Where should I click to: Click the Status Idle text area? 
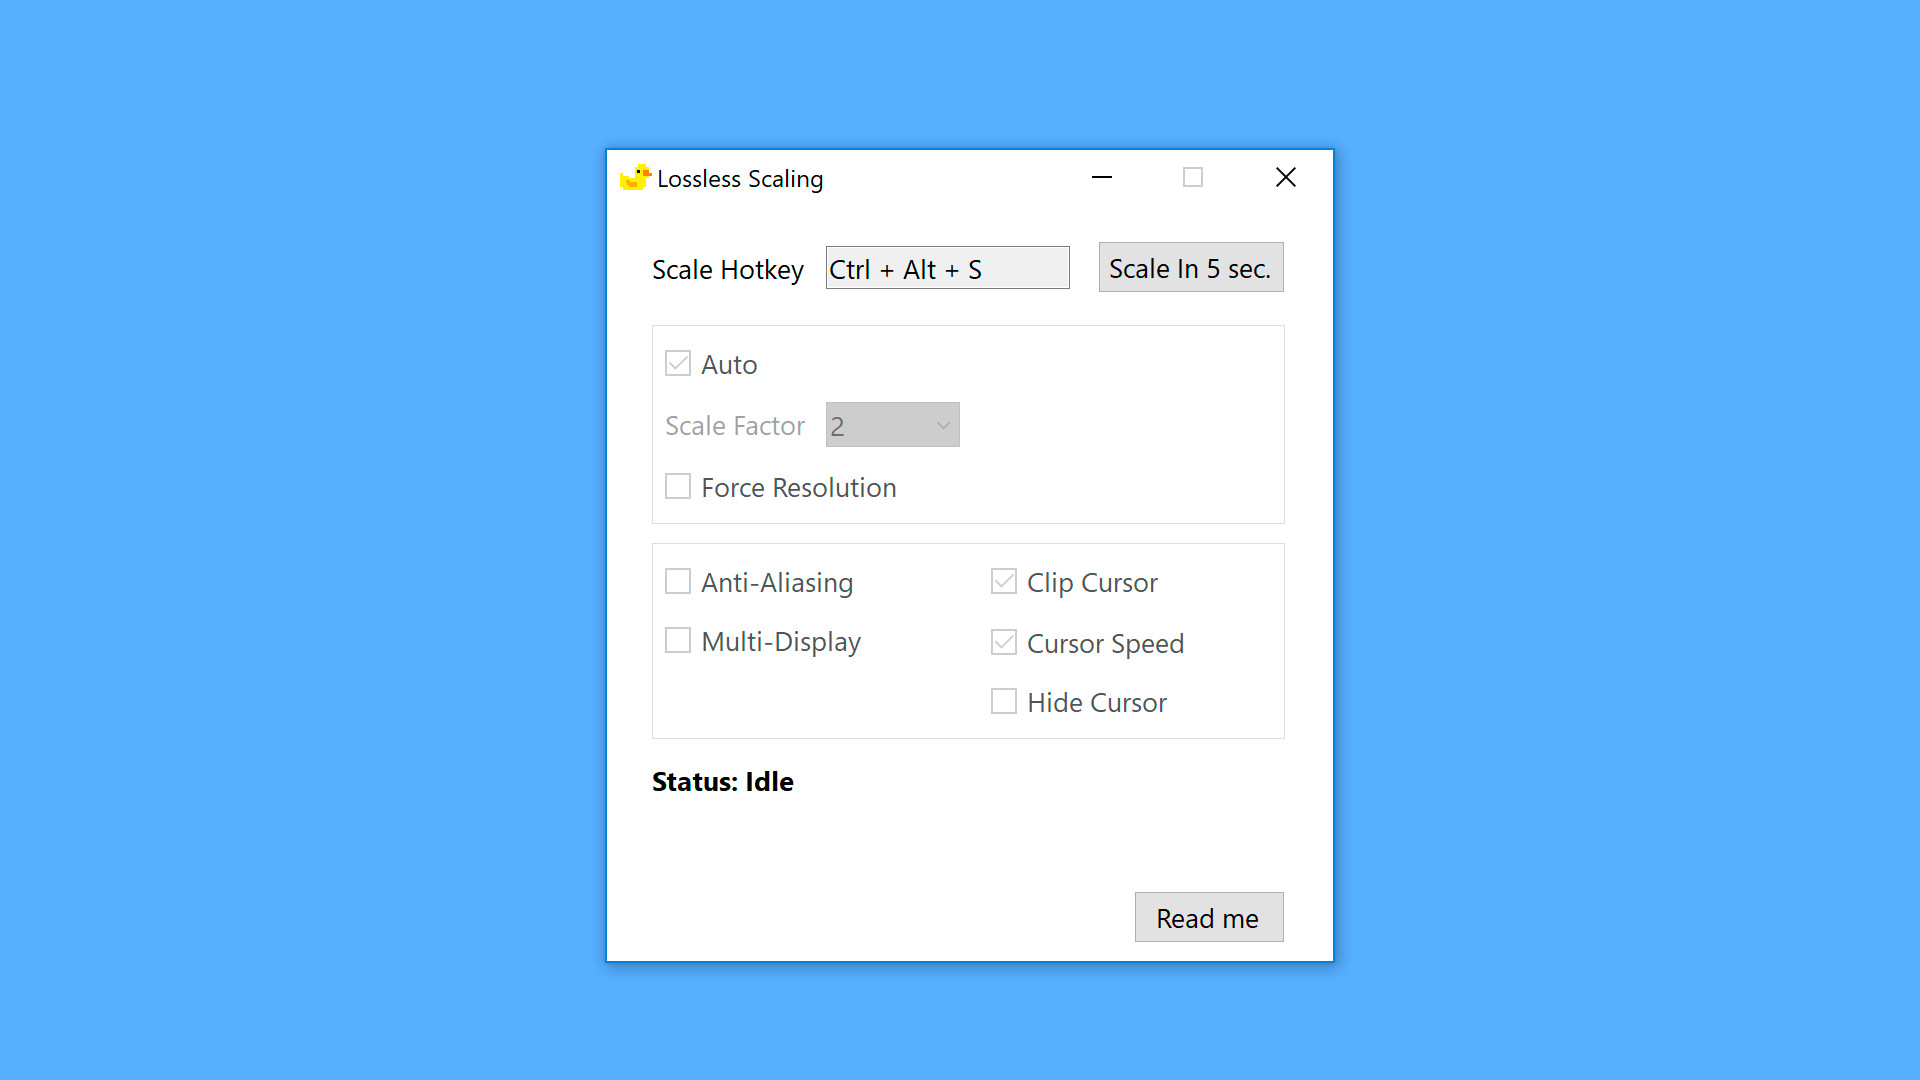(723, 781)
